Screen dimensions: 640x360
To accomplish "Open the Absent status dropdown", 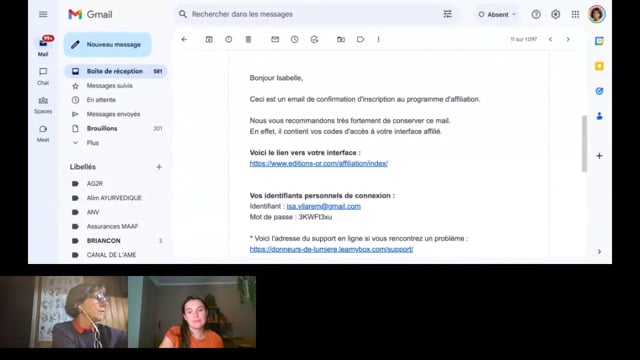I will coord(497,14).
